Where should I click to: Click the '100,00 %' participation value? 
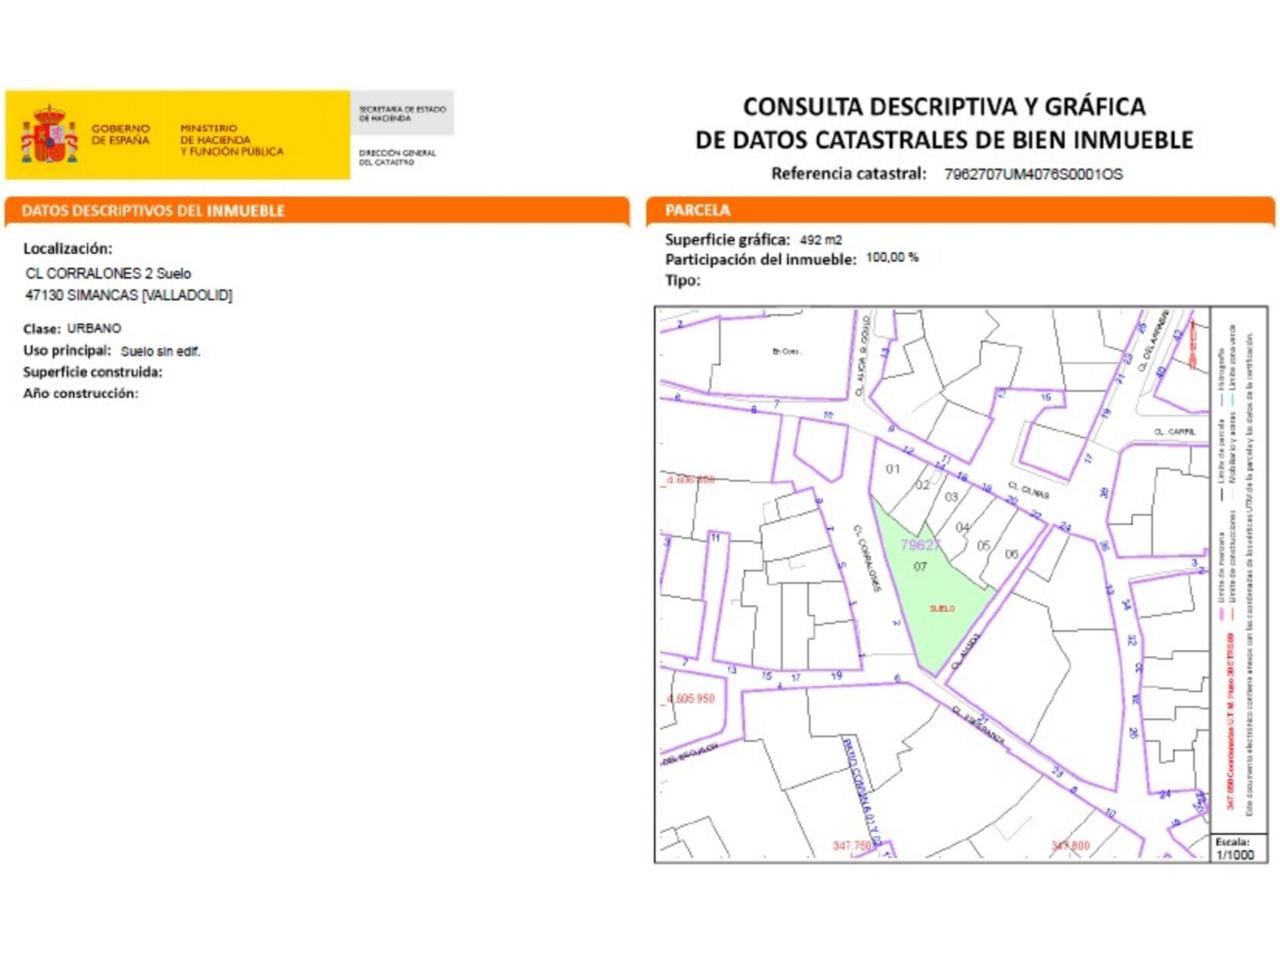pyautogui.click(x=892, y=257)
